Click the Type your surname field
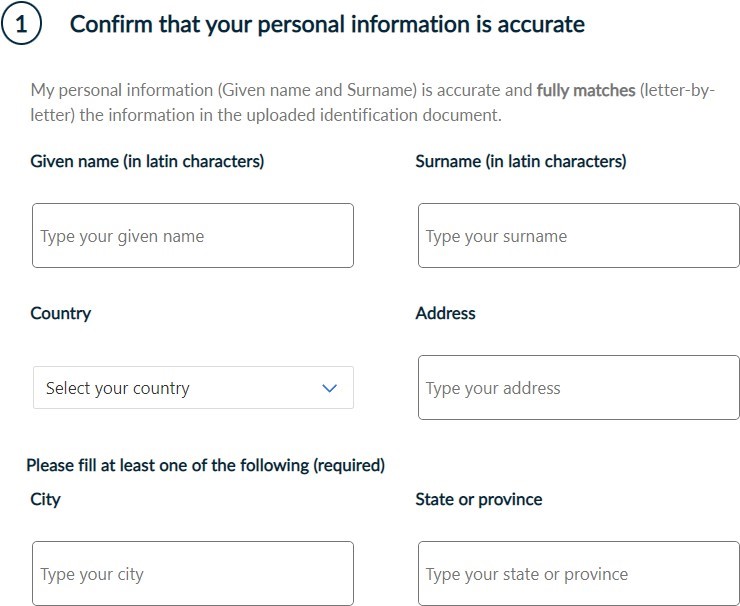The height and width of the screenshot is (606, 740). [x=578, y=236]
